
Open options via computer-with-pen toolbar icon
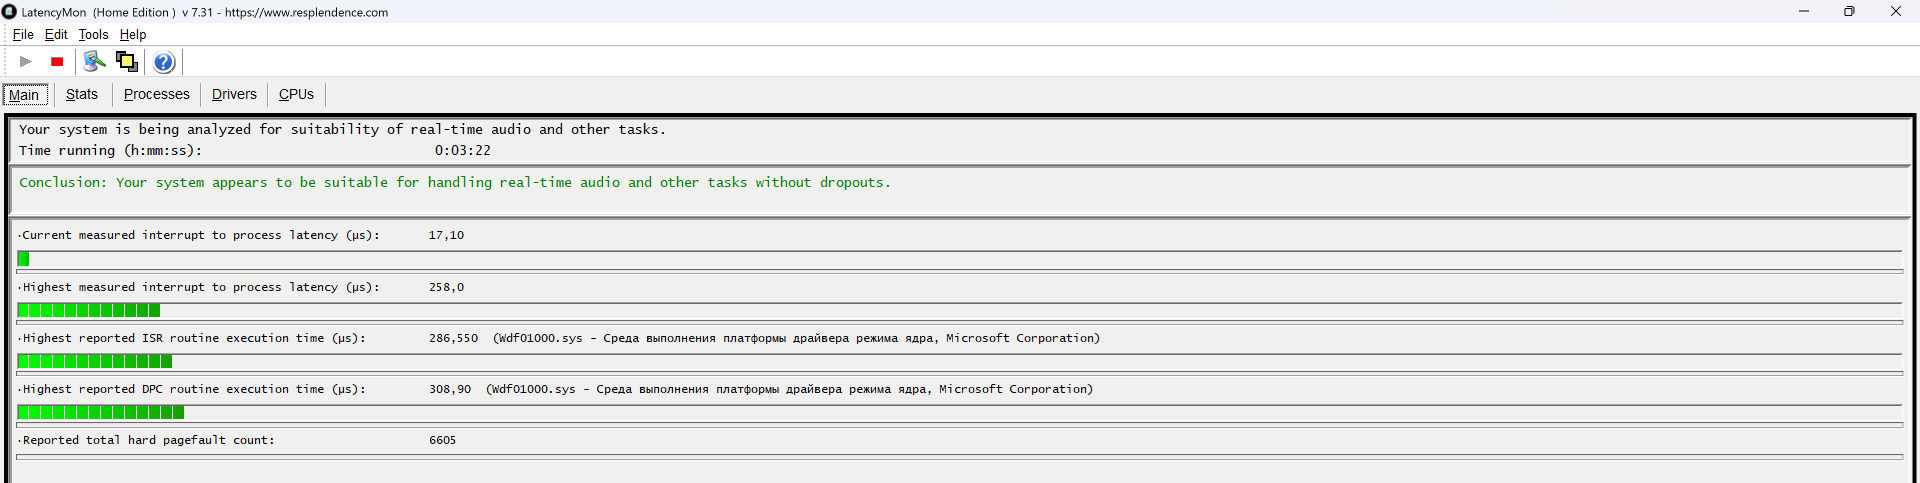point(94,62)
